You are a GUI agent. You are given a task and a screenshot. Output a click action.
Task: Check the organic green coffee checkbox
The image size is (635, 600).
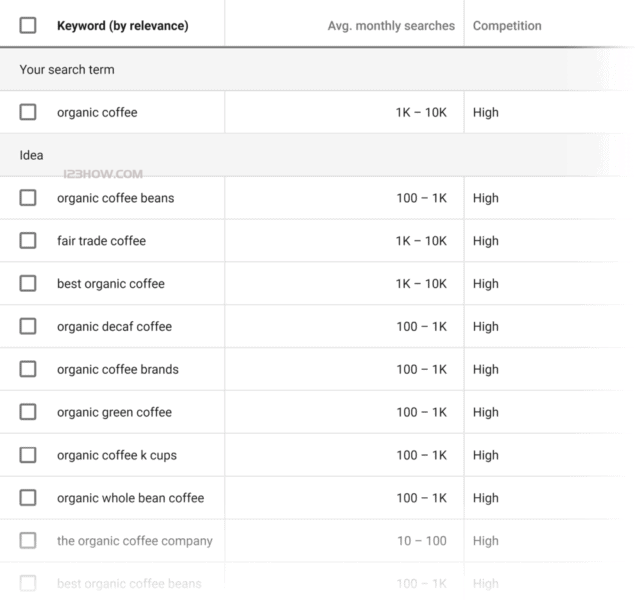28,412
